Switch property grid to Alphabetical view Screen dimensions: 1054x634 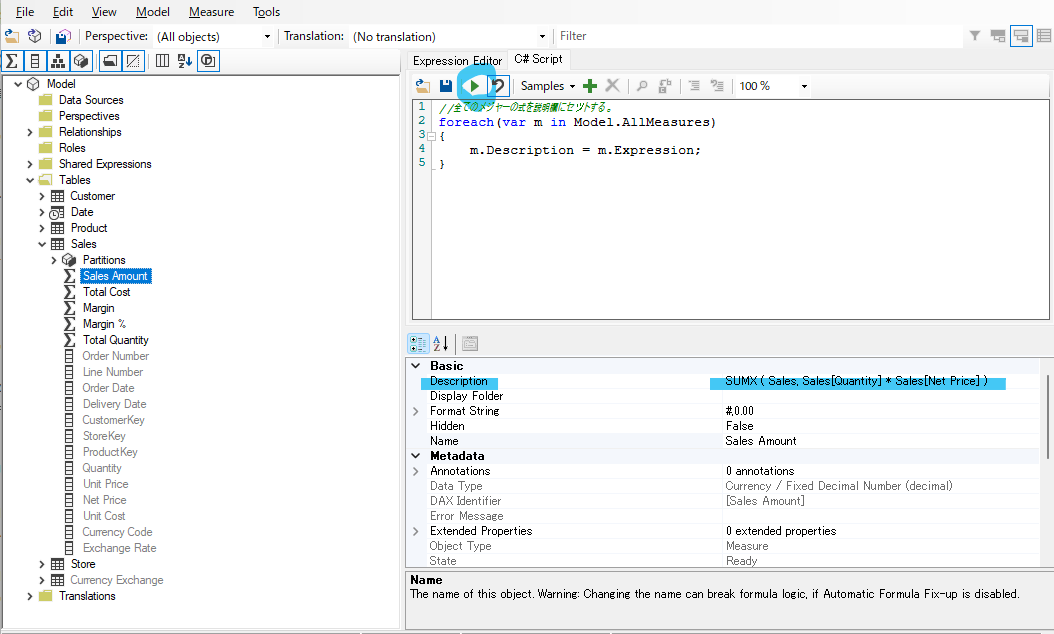coord(441,344)
